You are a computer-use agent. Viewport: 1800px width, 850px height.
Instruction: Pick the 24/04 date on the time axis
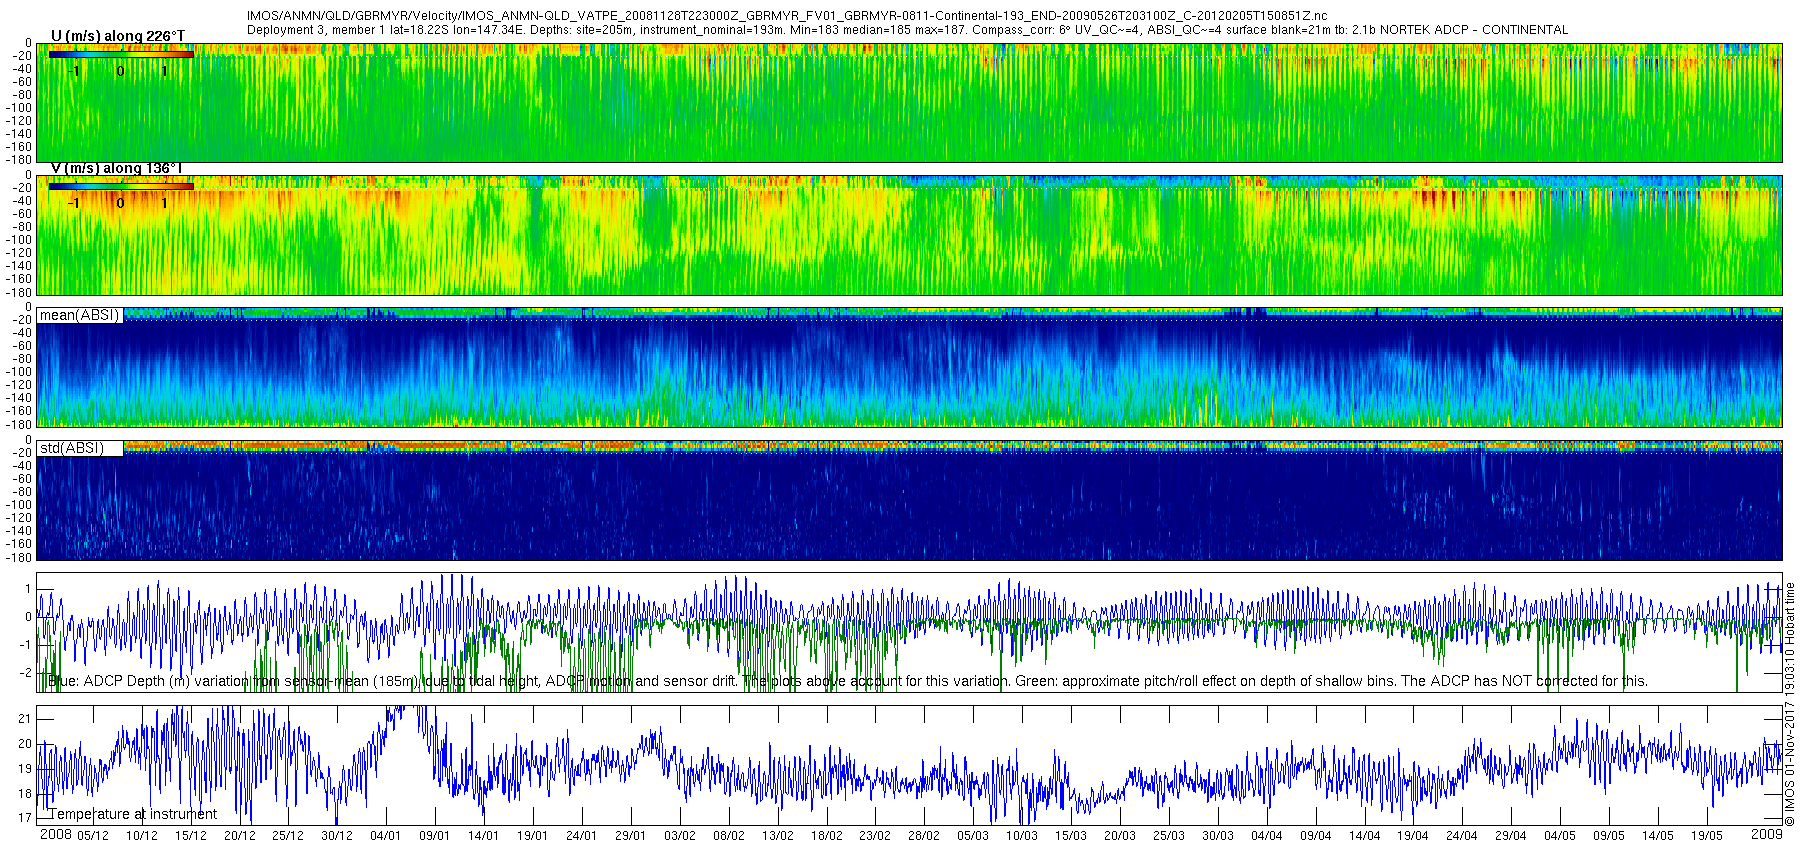pyautogui.click(x=1461, y=836)
